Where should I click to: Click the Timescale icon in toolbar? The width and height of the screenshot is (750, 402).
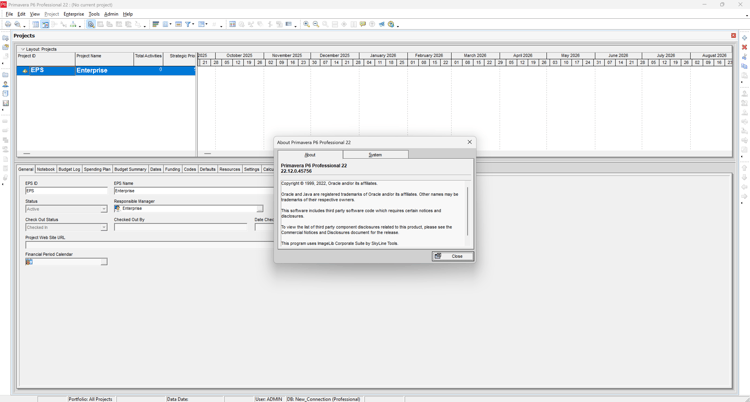[x=179, y=24]
